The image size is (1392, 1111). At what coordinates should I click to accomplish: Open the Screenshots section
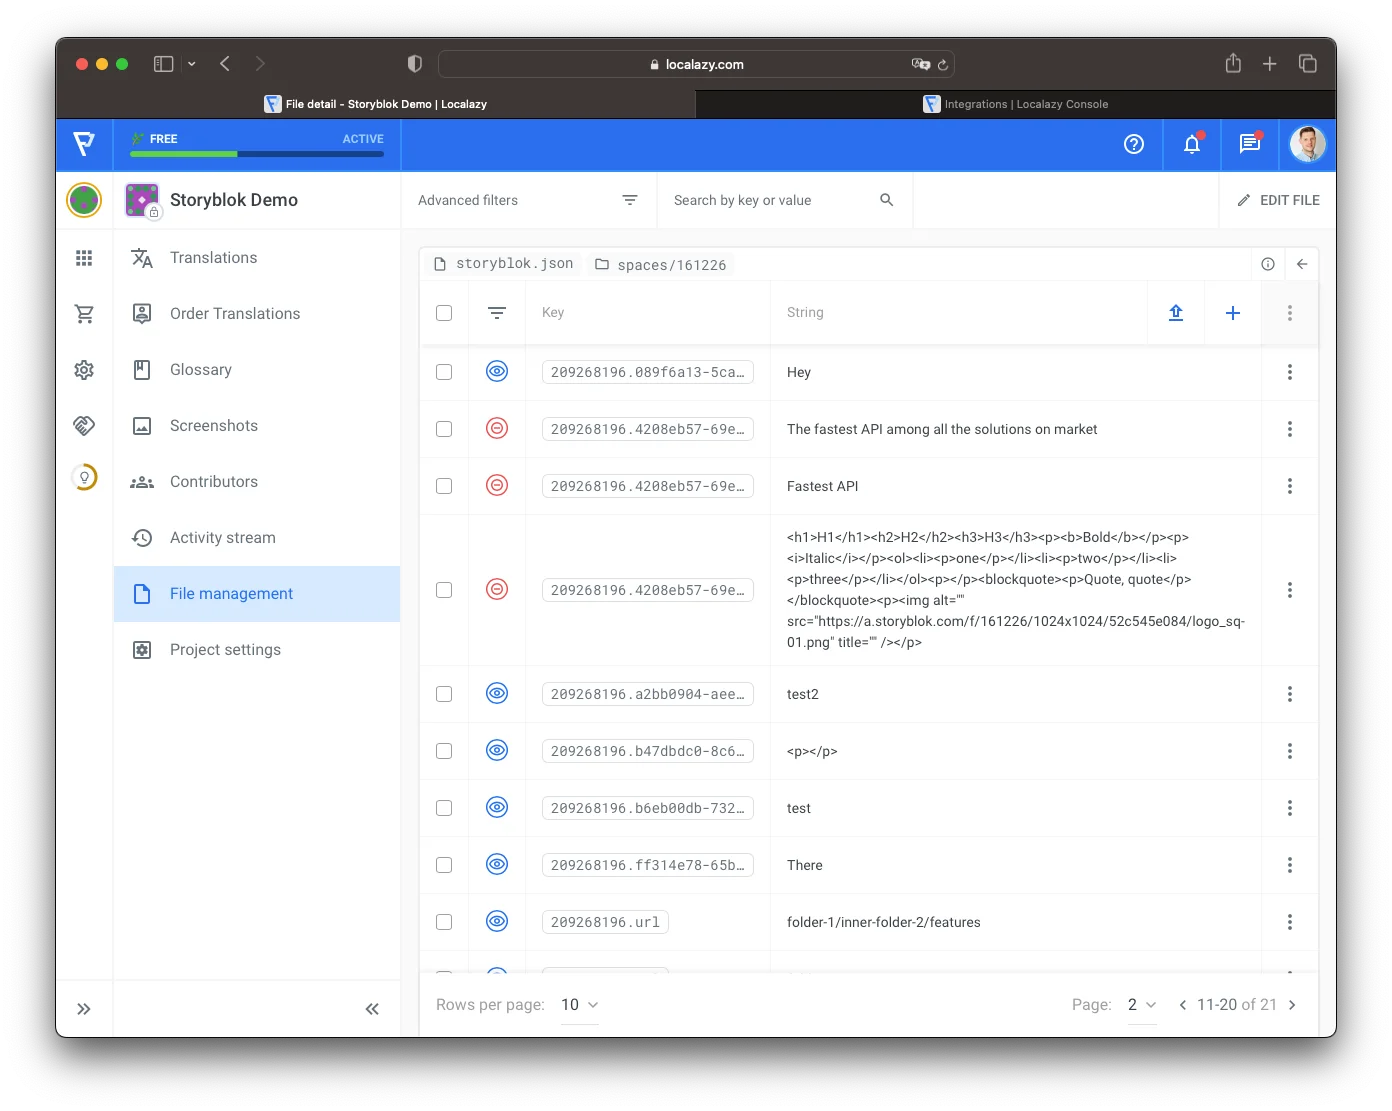coord(257,426)
